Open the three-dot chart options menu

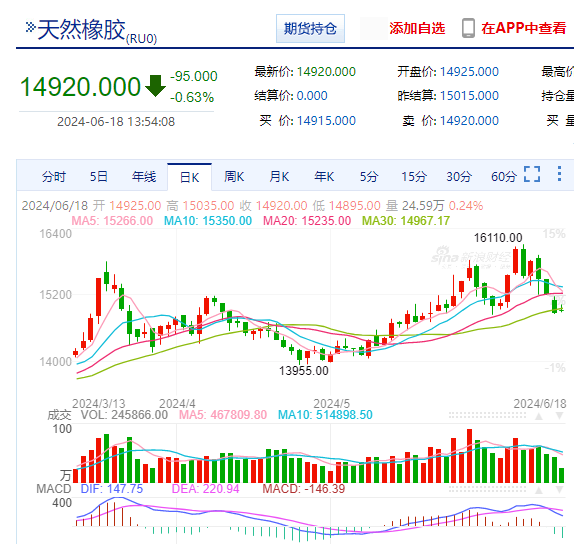559,174
